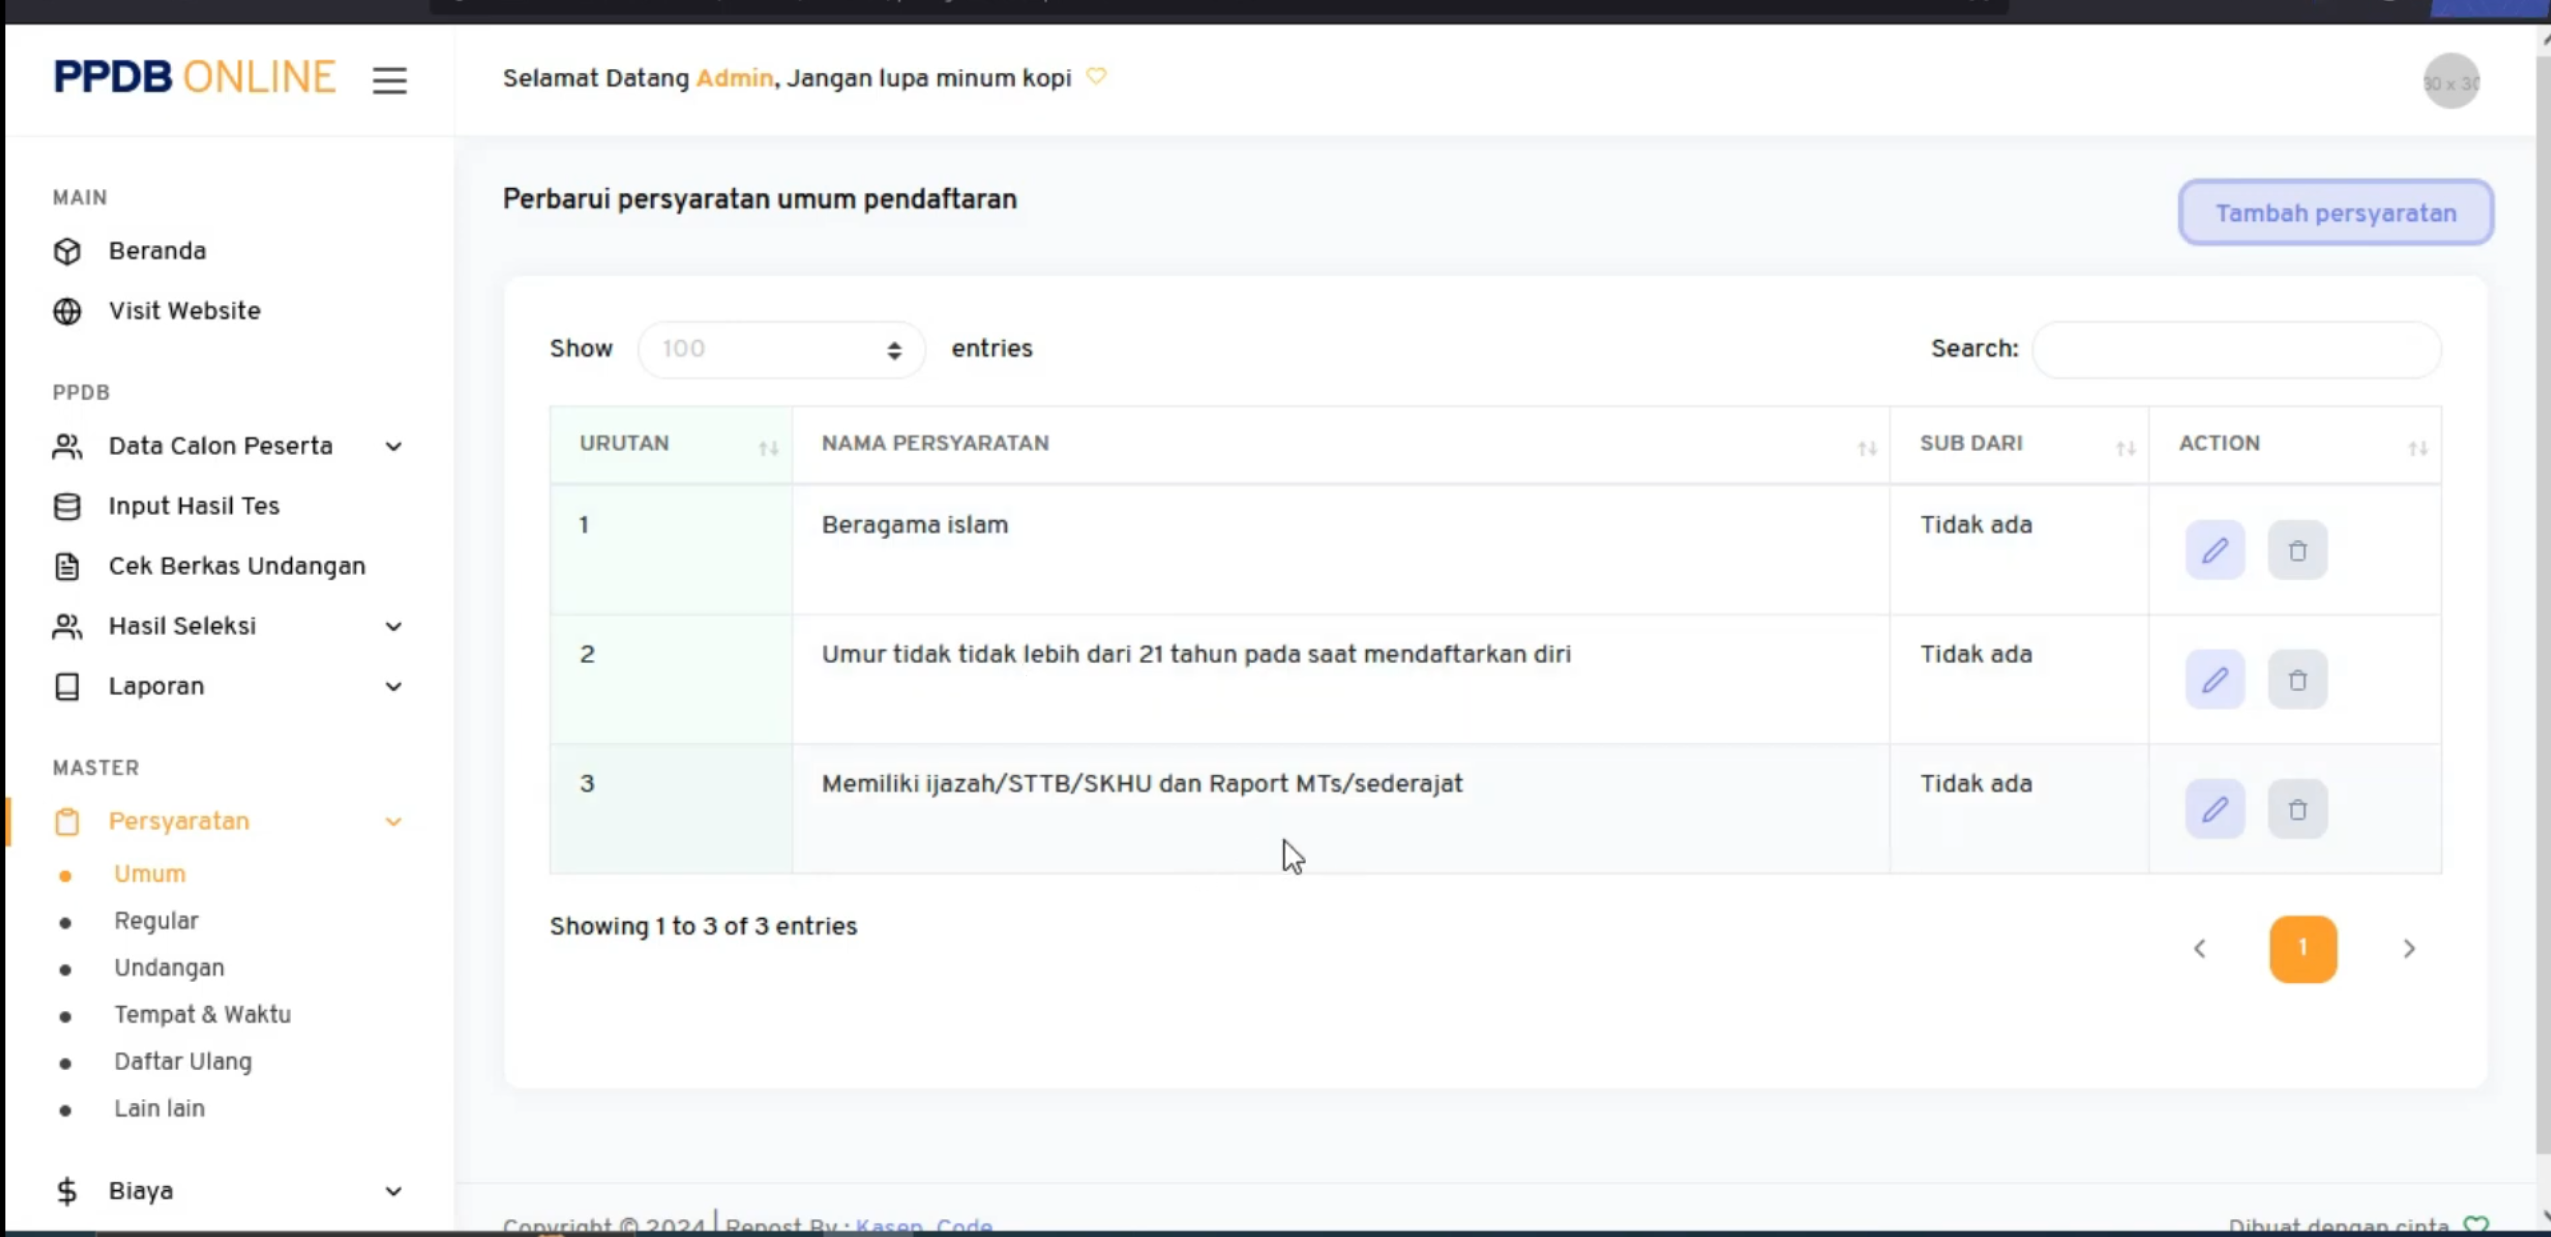Open the Tempat & Waktu submenu item
Image resolution: width=2551 pixels, height=1237 pixels.
(x=202, y=1015)
